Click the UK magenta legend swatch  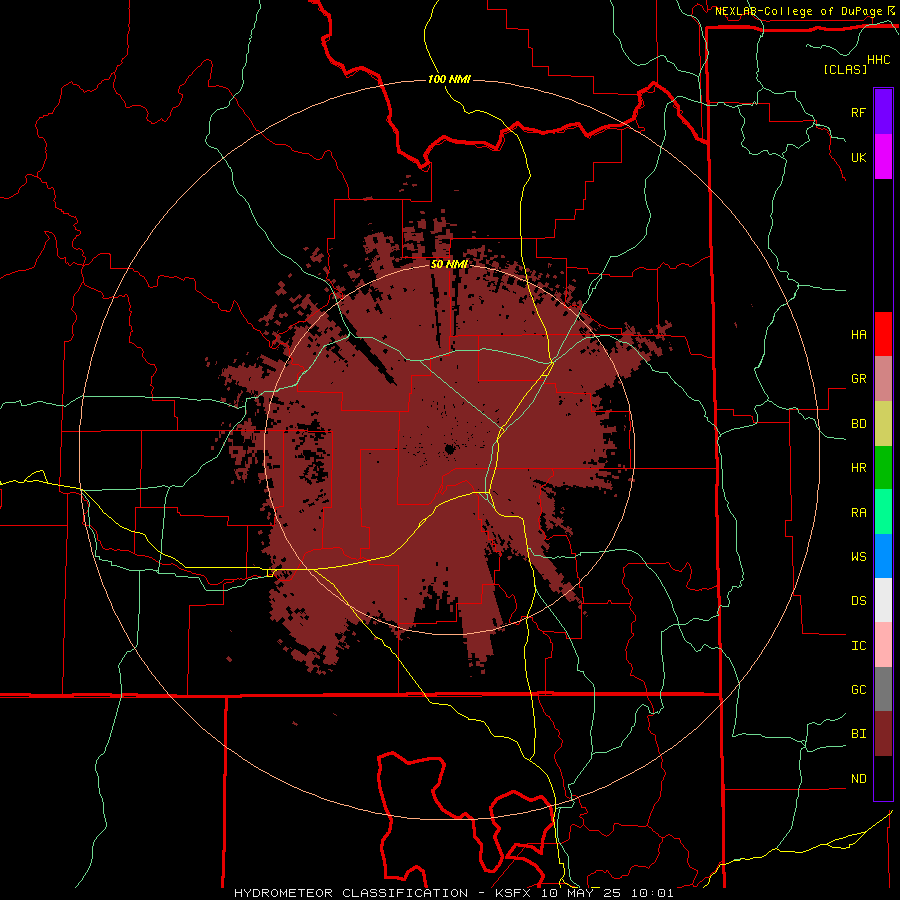tap(883, 157)
